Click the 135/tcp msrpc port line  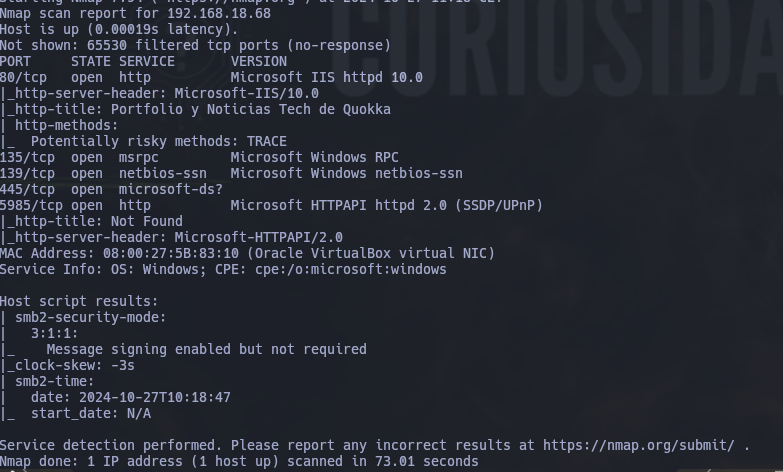(199, 157)
